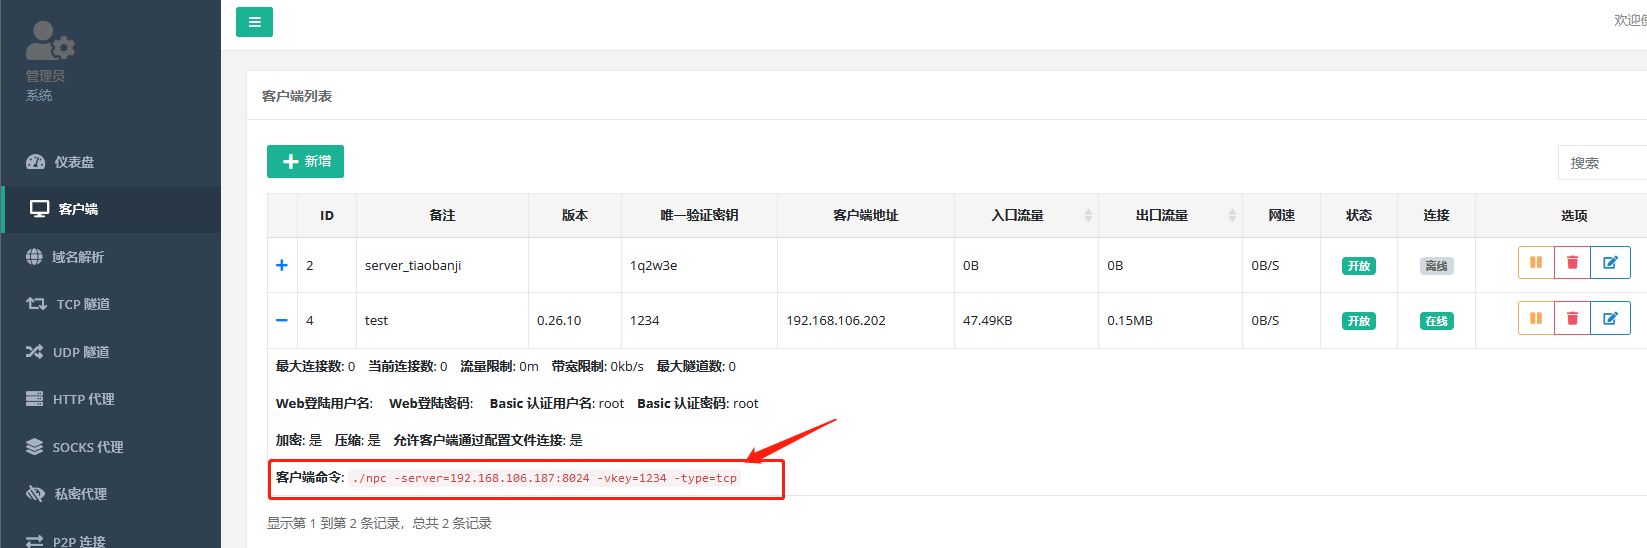This screenshot has height=548, width=1647.
Task: Click the administrator avatar icon
Action: pyautogui.click(x=50, y=40)
